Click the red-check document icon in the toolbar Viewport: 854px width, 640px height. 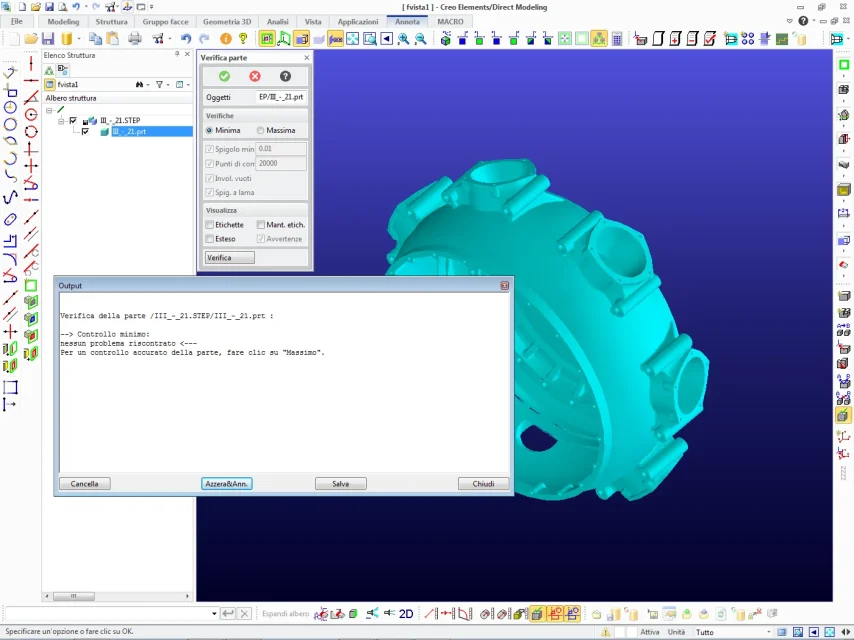pos(710,39)
